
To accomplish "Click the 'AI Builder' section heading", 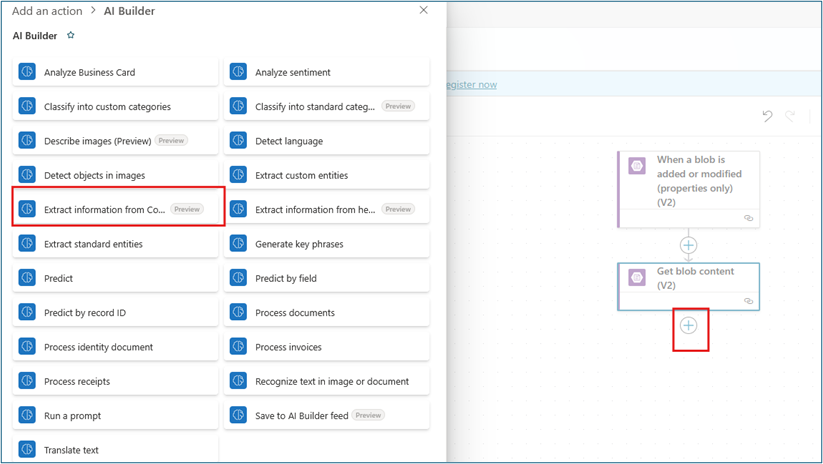I will 35,36.
